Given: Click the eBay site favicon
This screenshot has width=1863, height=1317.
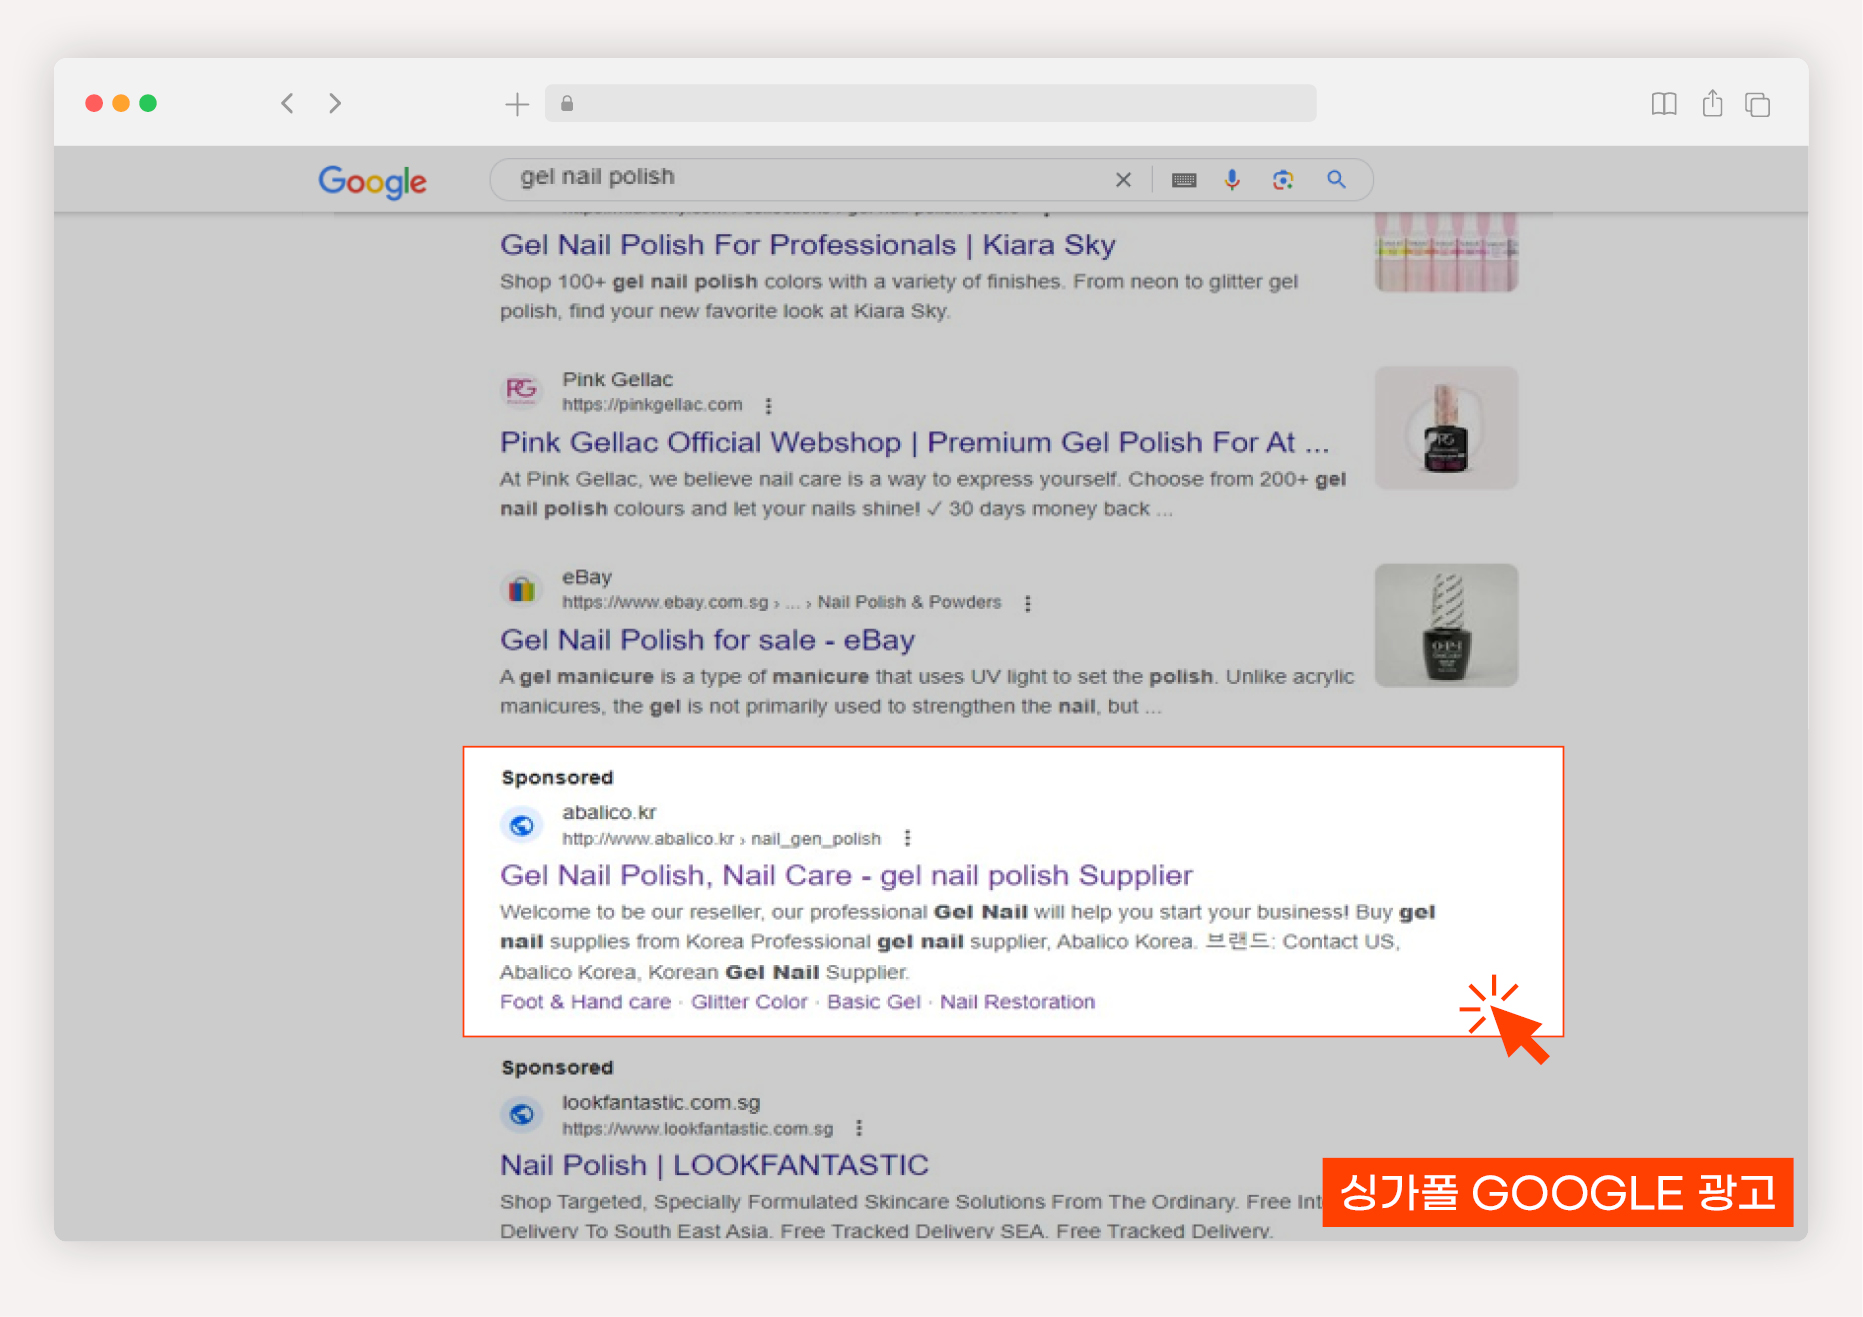Looking at the screenshot, I should tap(521, 589).
